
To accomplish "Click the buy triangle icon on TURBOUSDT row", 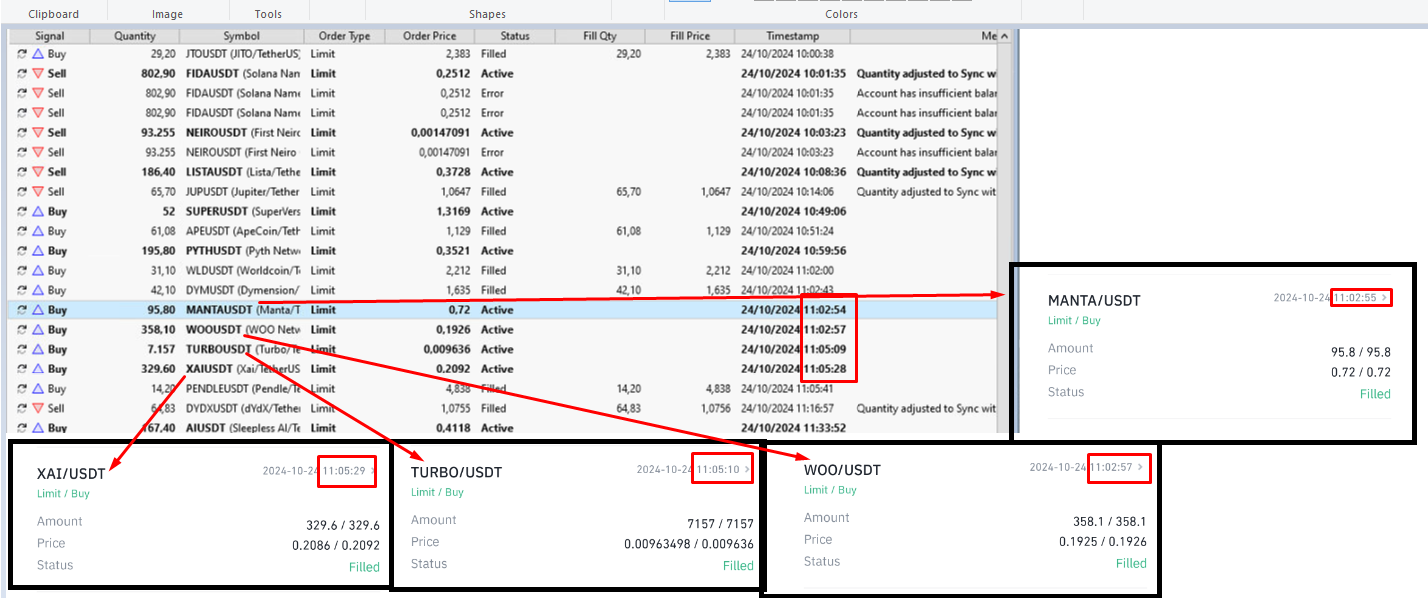I will pos(38,350).
